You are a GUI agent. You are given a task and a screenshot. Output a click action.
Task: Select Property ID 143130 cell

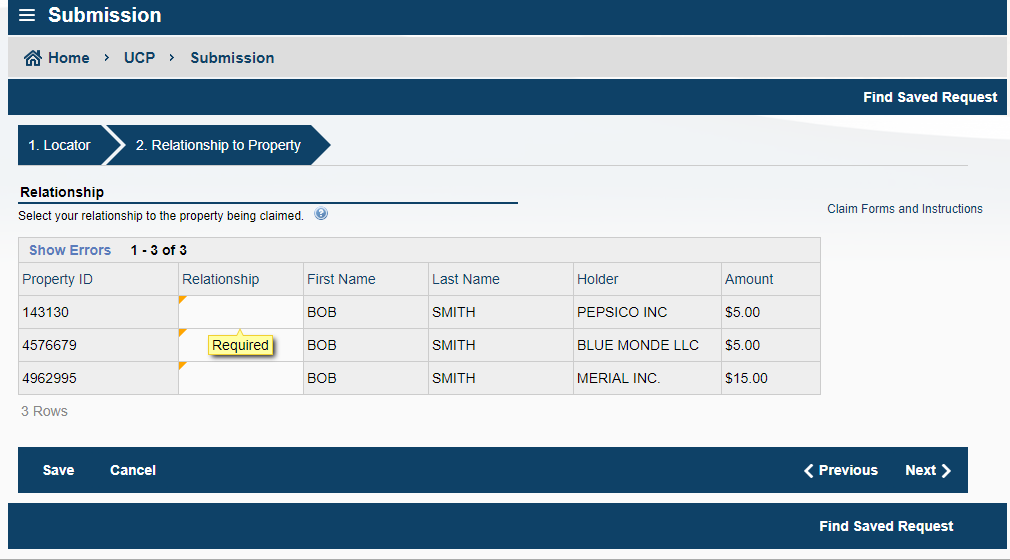98,313
